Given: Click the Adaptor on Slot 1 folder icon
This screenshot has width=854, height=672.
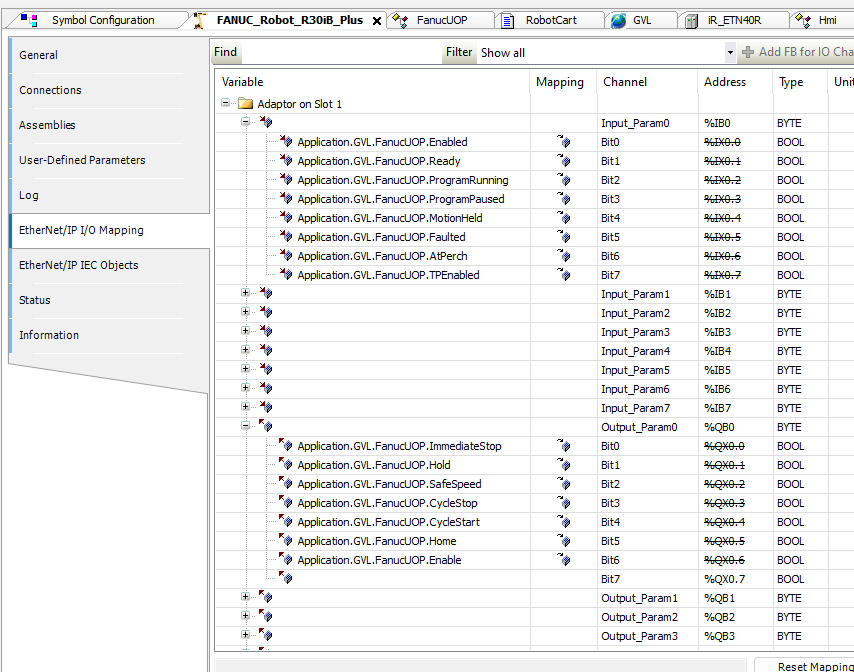Looking at the screenshot, I should coord(245,104).
